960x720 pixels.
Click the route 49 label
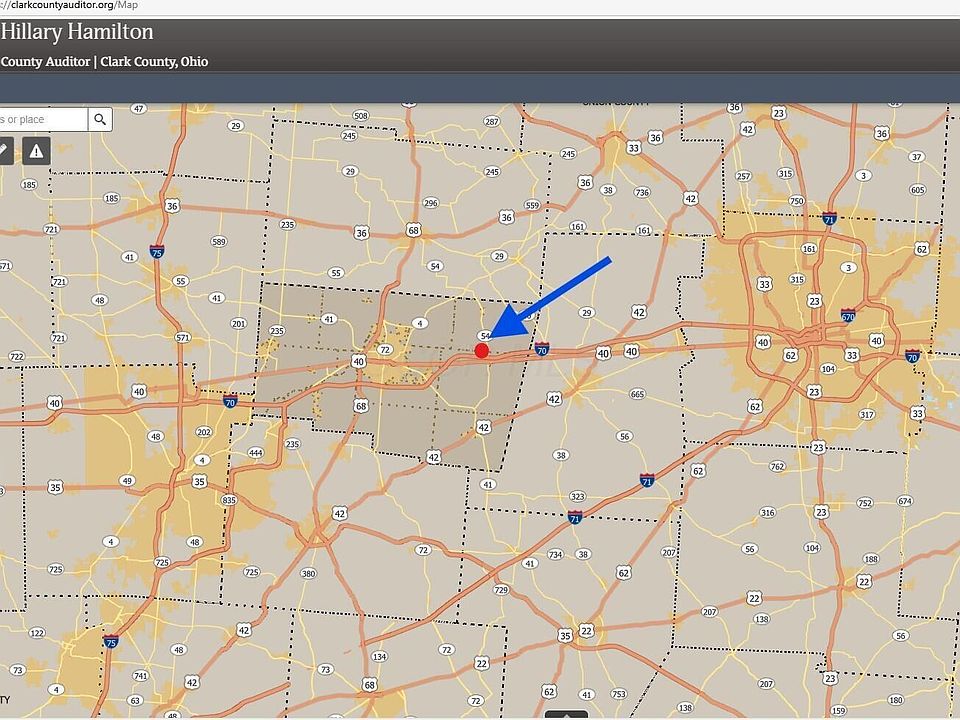pyautogui.click(x=127, y=481)
